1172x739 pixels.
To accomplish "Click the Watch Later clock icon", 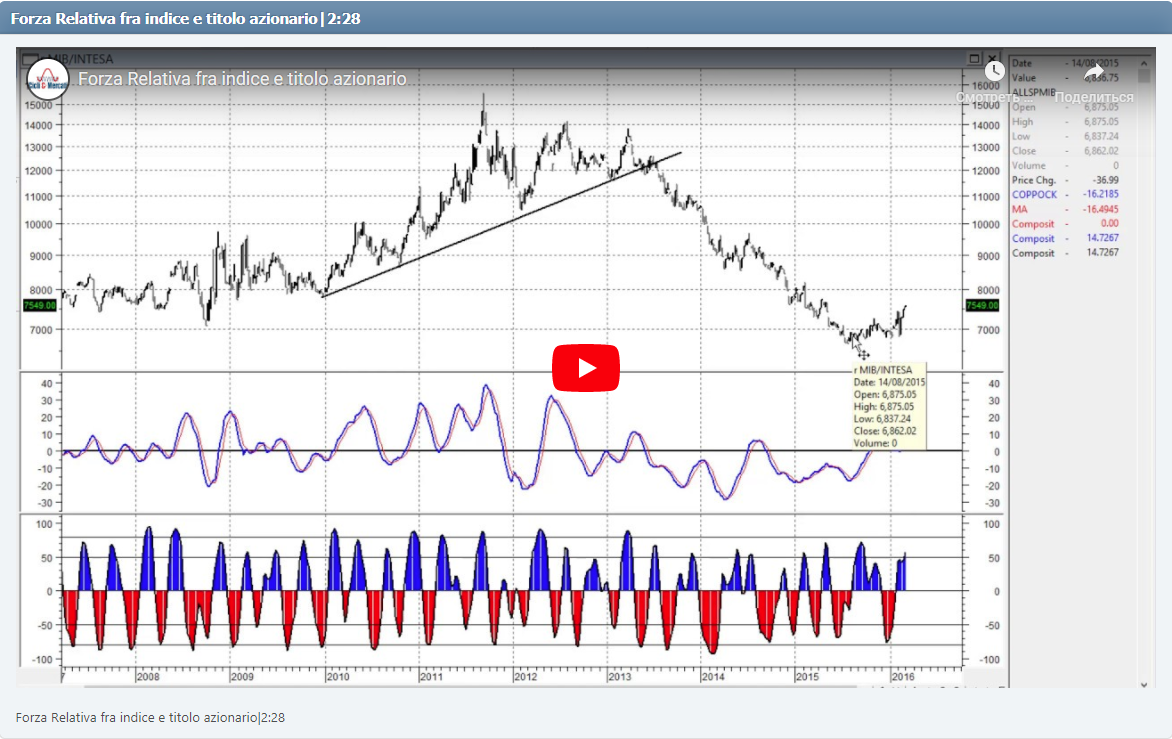I will (x=994, y=71).
